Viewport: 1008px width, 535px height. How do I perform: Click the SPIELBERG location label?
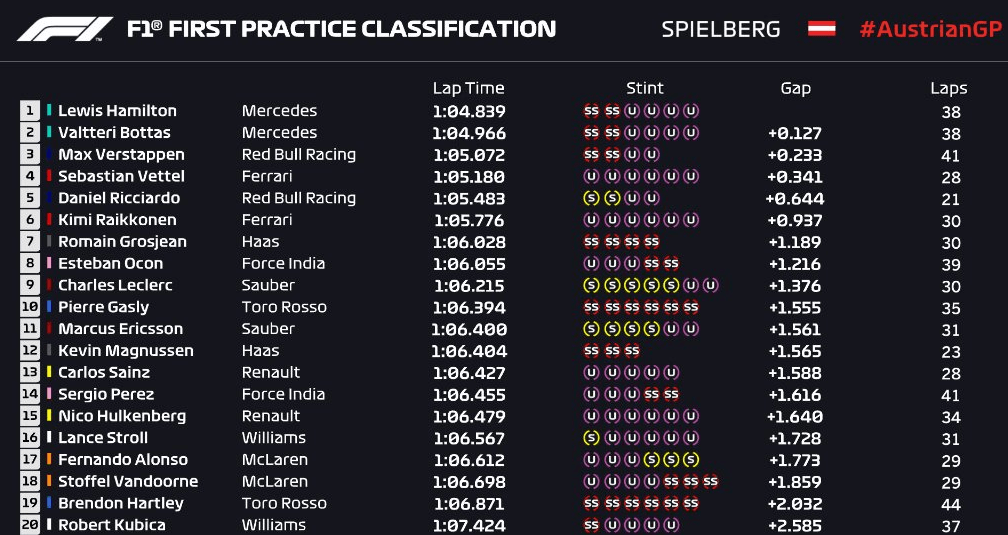721,30
